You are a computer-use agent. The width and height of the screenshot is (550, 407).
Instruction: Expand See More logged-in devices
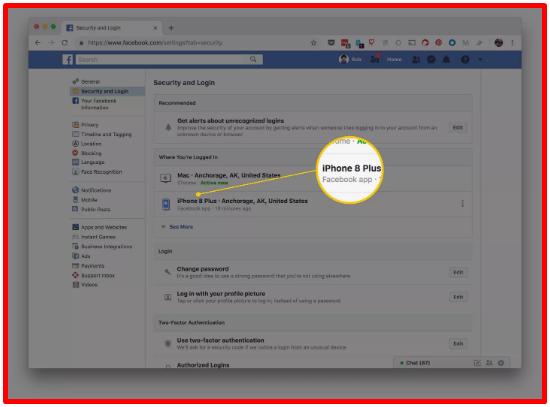point(177,227)
